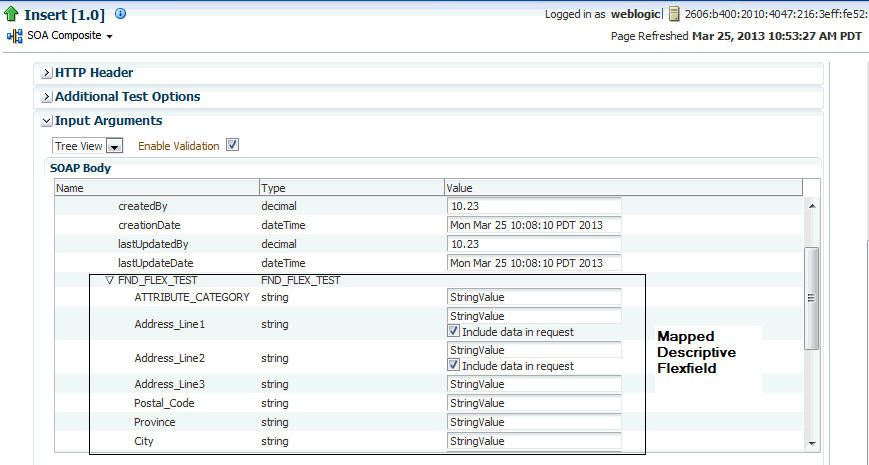The height and width of the screenshot is (465, 869).
Task: Click the Type column header
Action: pyautogui.click(x=351, y=188)
